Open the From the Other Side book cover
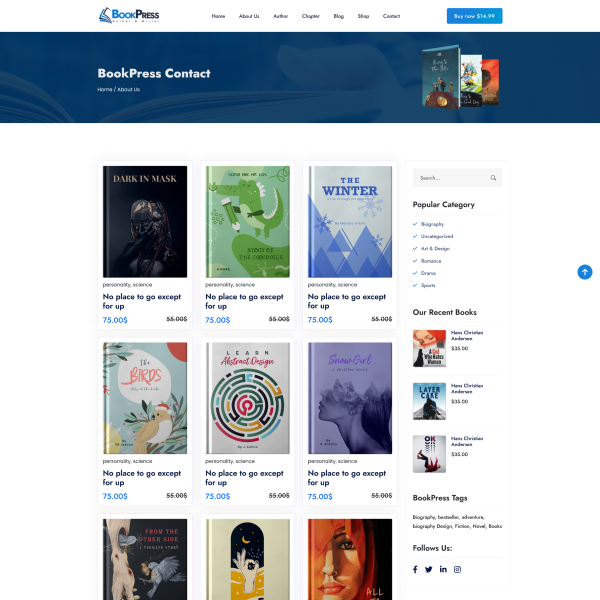 click(145, 559)
